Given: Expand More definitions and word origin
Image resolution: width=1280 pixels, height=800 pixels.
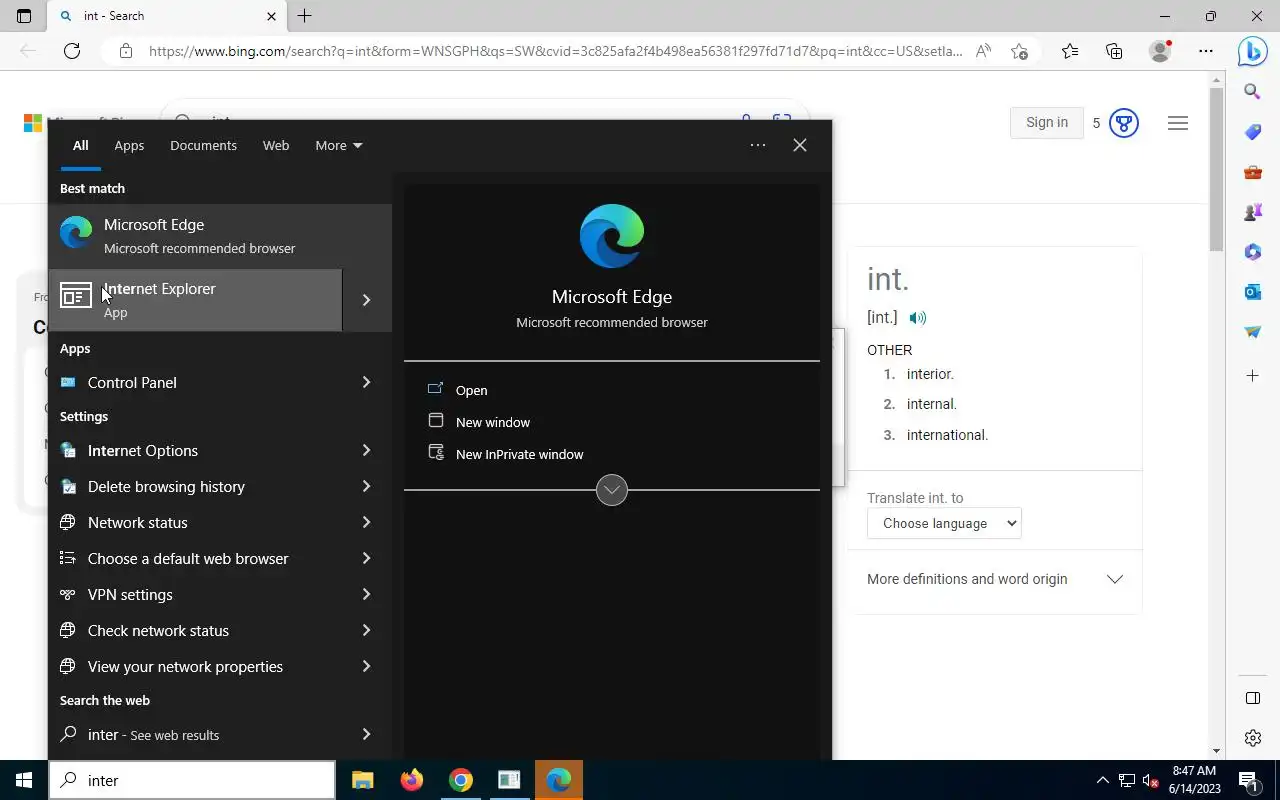Looking at the screenshot, I should pyautogui.click(x=995, y=579).
